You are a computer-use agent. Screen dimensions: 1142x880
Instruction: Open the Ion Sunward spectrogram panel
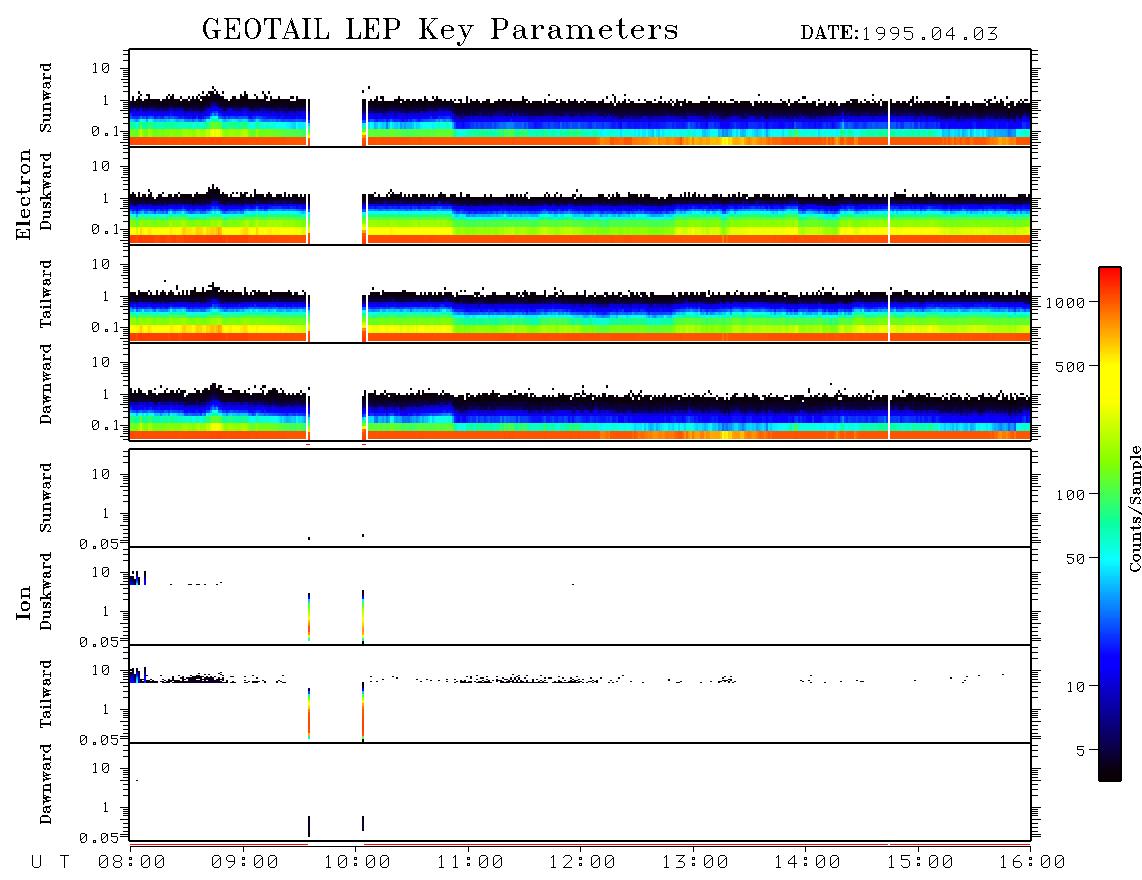point(580,498)
